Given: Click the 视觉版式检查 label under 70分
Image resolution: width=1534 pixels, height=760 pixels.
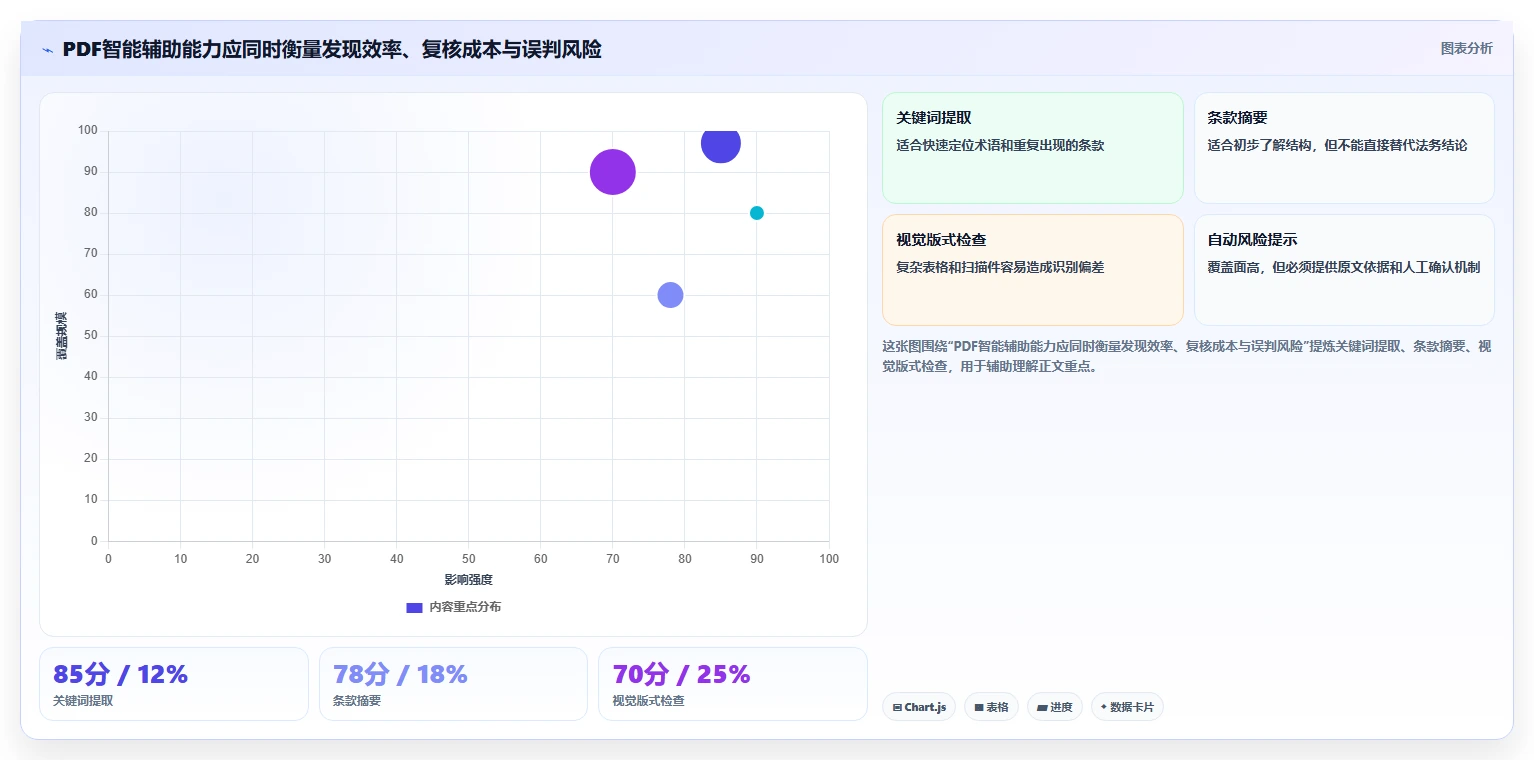Looking at the screenshot, I should [648, 701].
